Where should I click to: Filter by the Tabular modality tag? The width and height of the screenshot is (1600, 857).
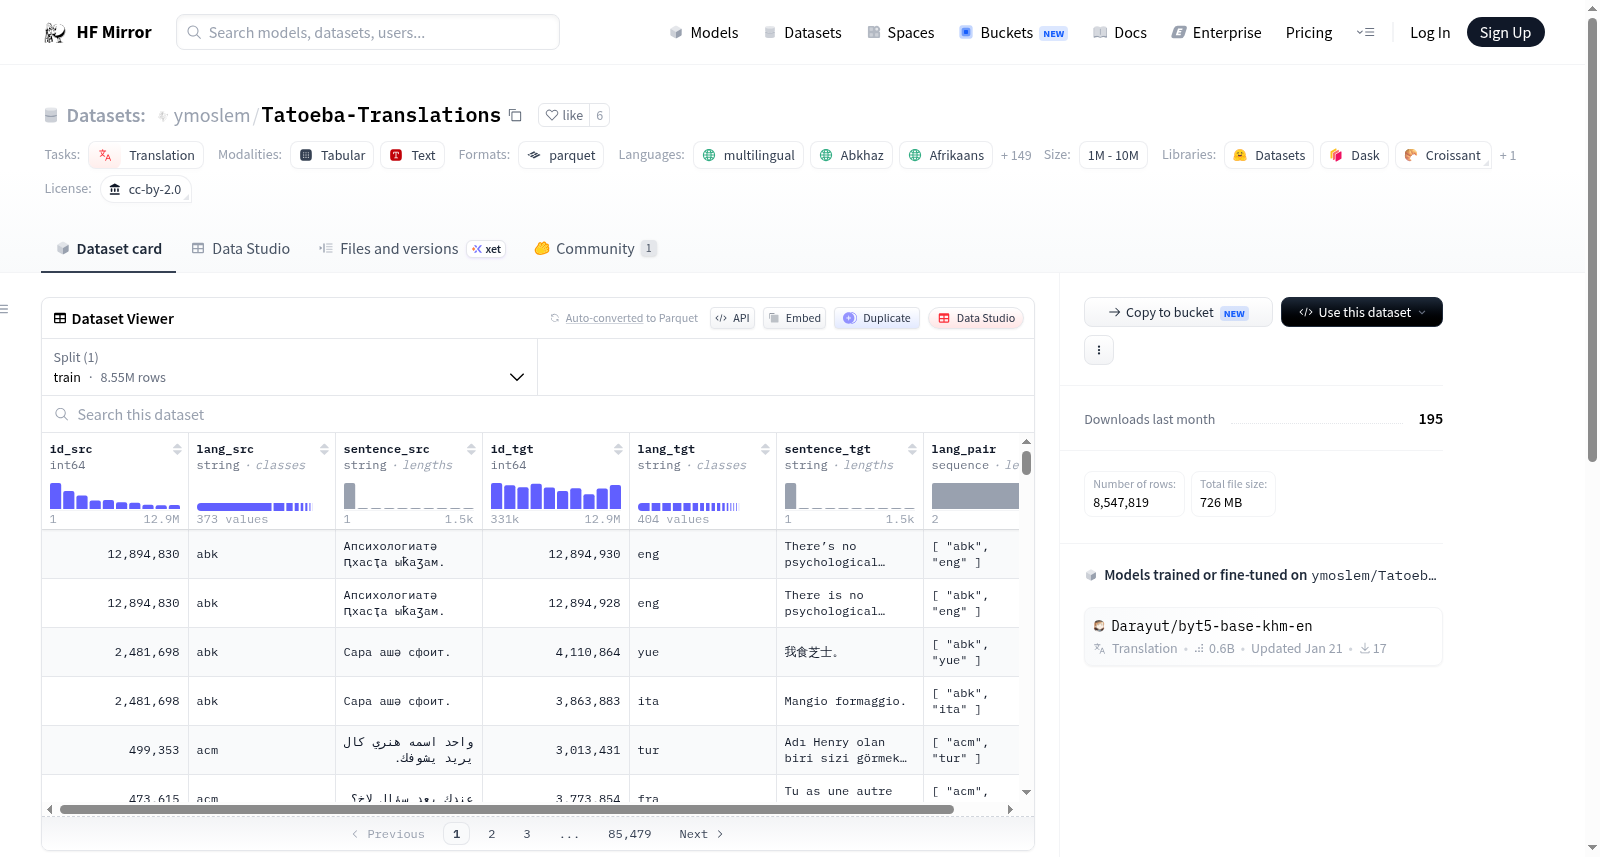tap(333, 155)
